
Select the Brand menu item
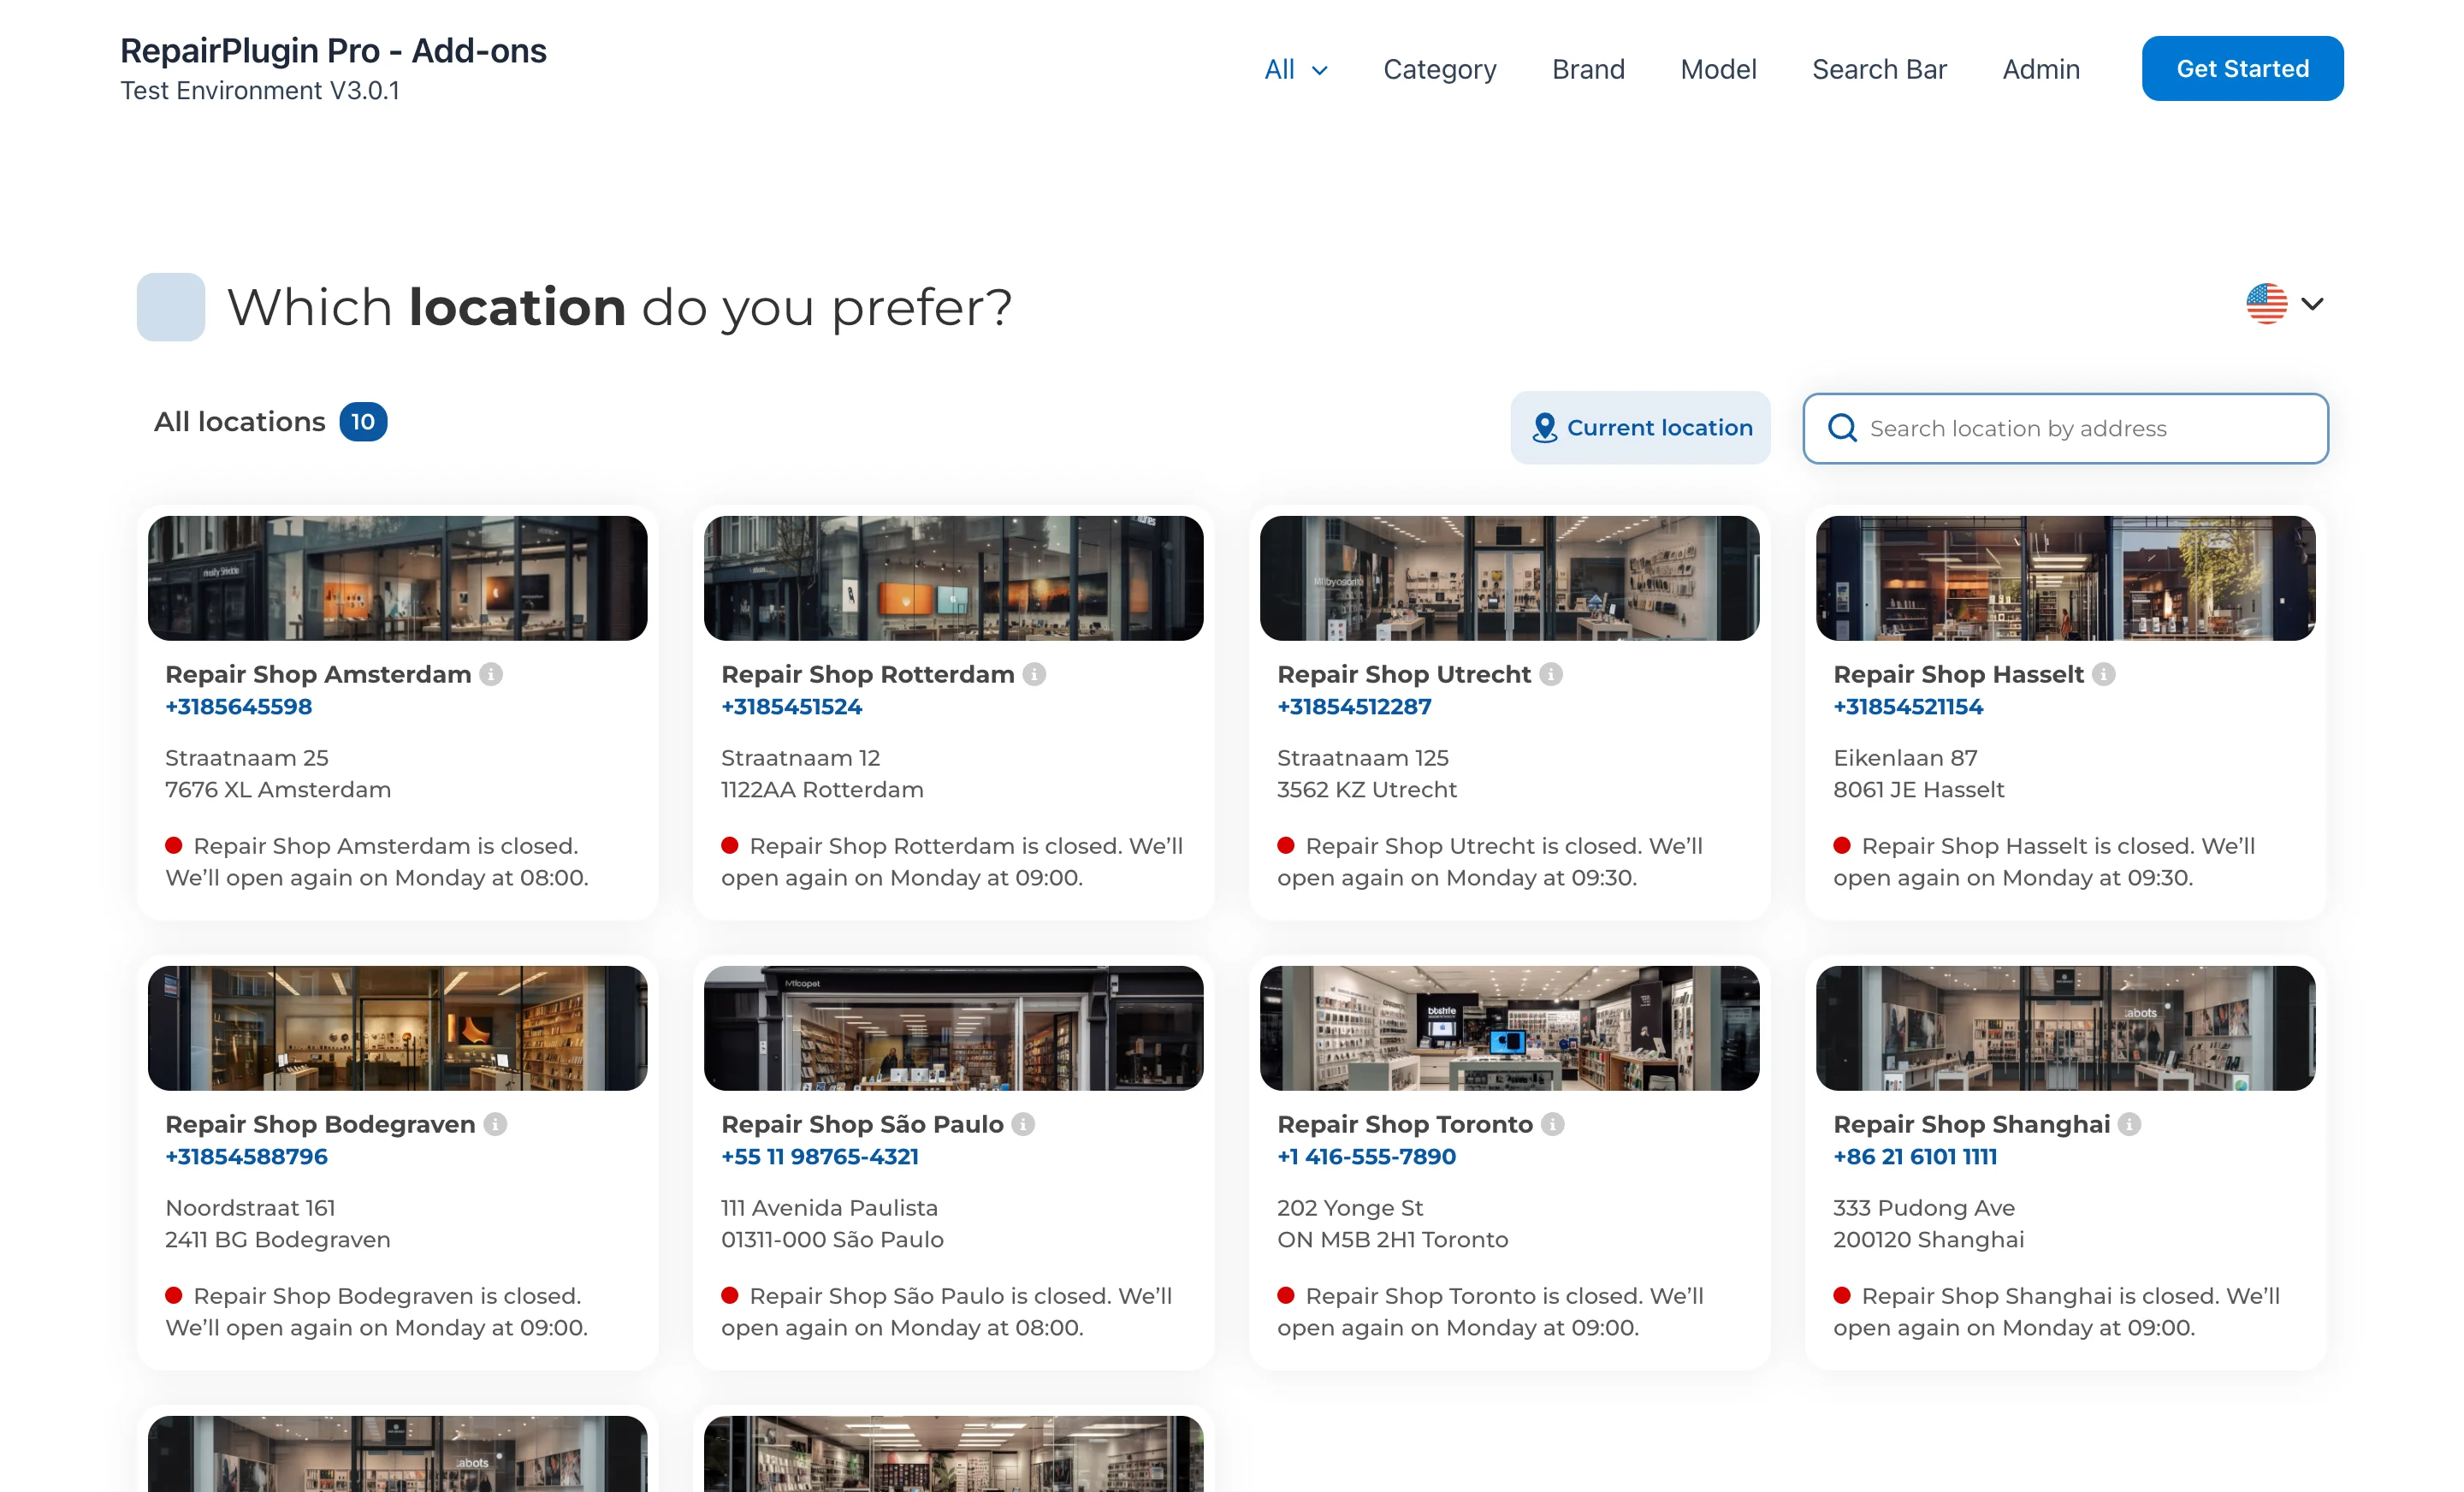tap(1588, 69)
